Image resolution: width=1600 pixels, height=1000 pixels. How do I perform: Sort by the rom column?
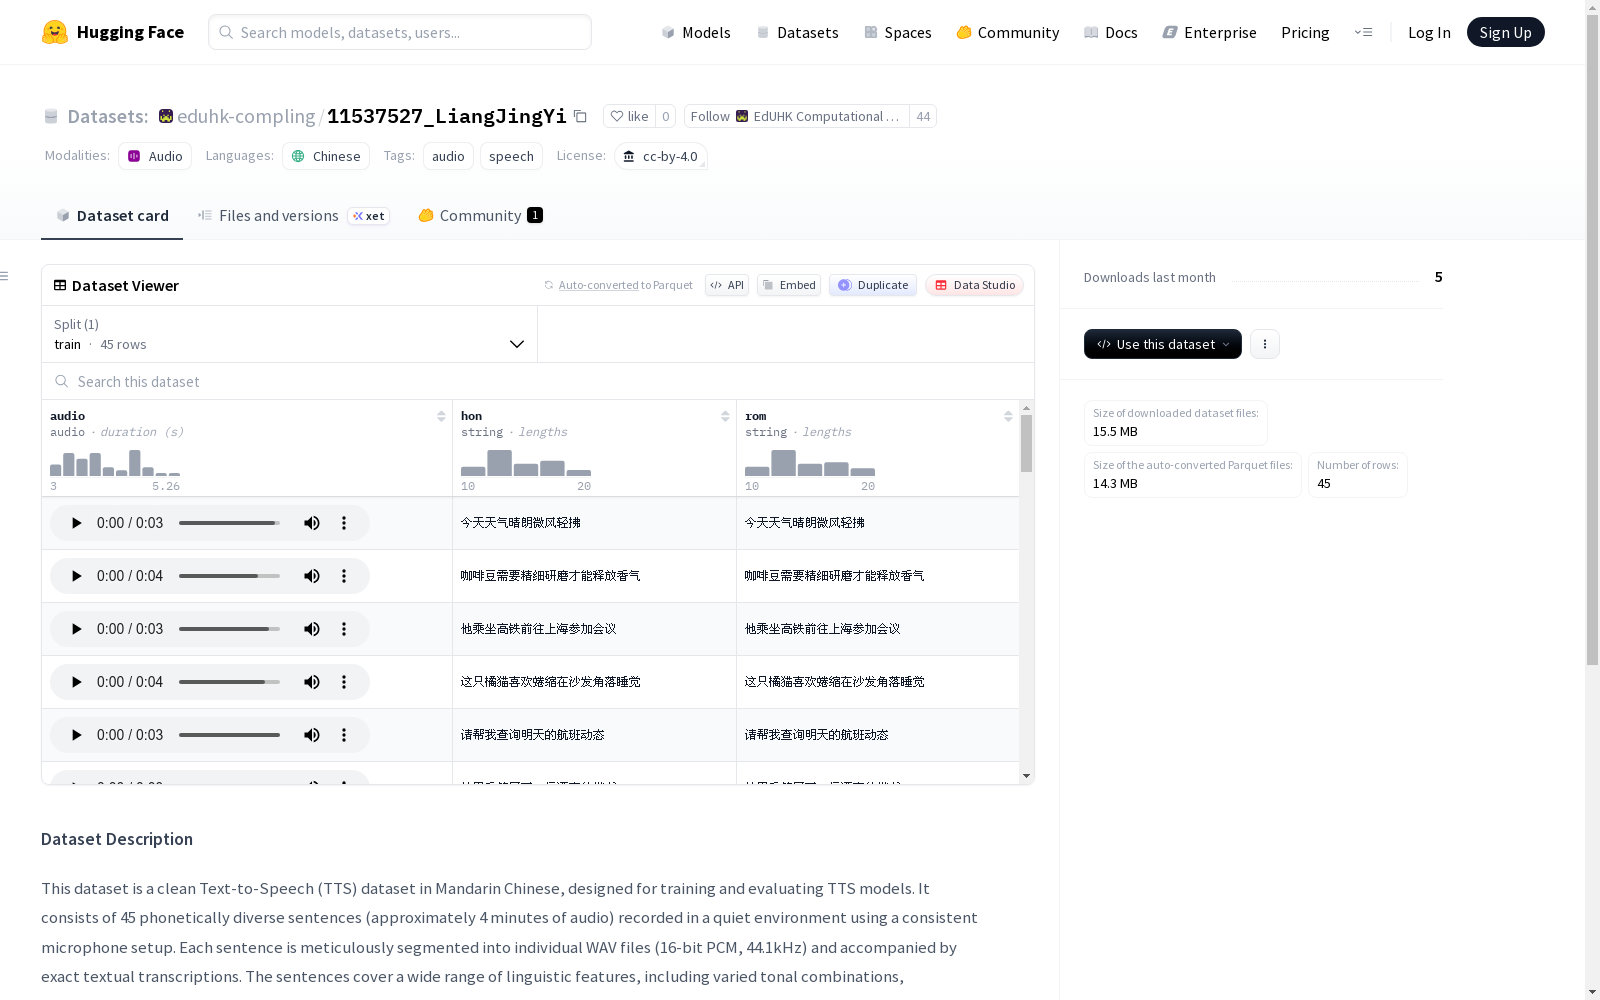(x=1008, y=416)
